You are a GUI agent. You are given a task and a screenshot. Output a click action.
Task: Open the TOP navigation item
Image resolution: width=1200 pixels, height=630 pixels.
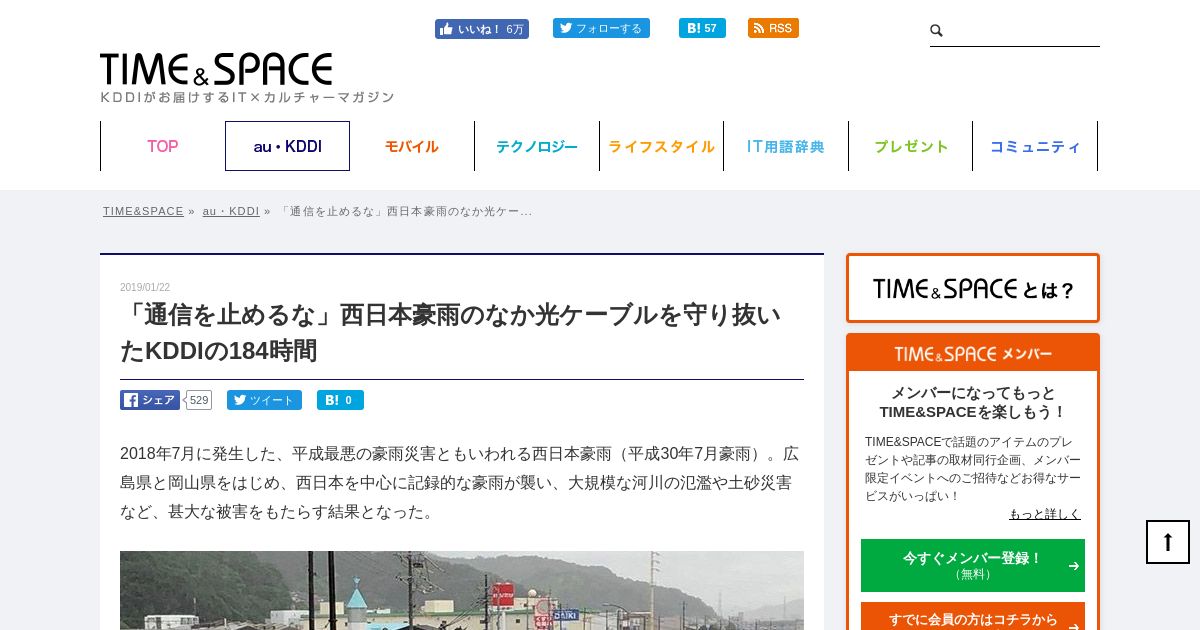coord(163,146)
